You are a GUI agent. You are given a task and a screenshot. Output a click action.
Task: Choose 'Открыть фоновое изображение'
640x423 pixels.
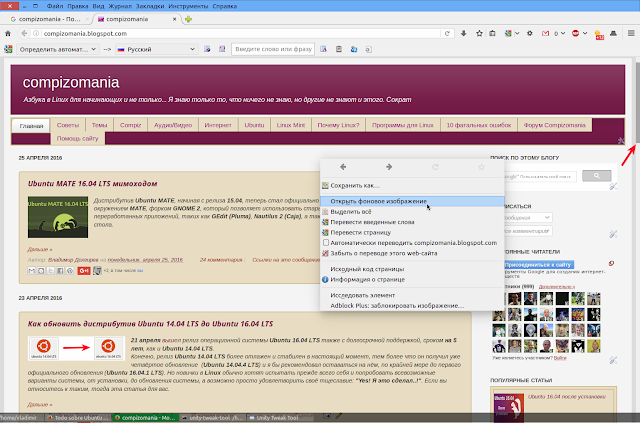coord(412,201)
